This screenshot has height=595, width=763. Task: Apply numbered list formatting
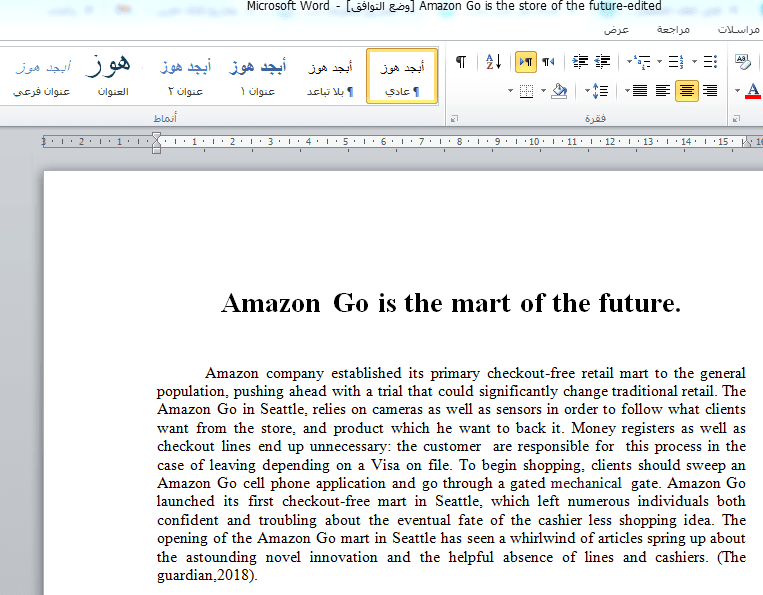[676, 62]
